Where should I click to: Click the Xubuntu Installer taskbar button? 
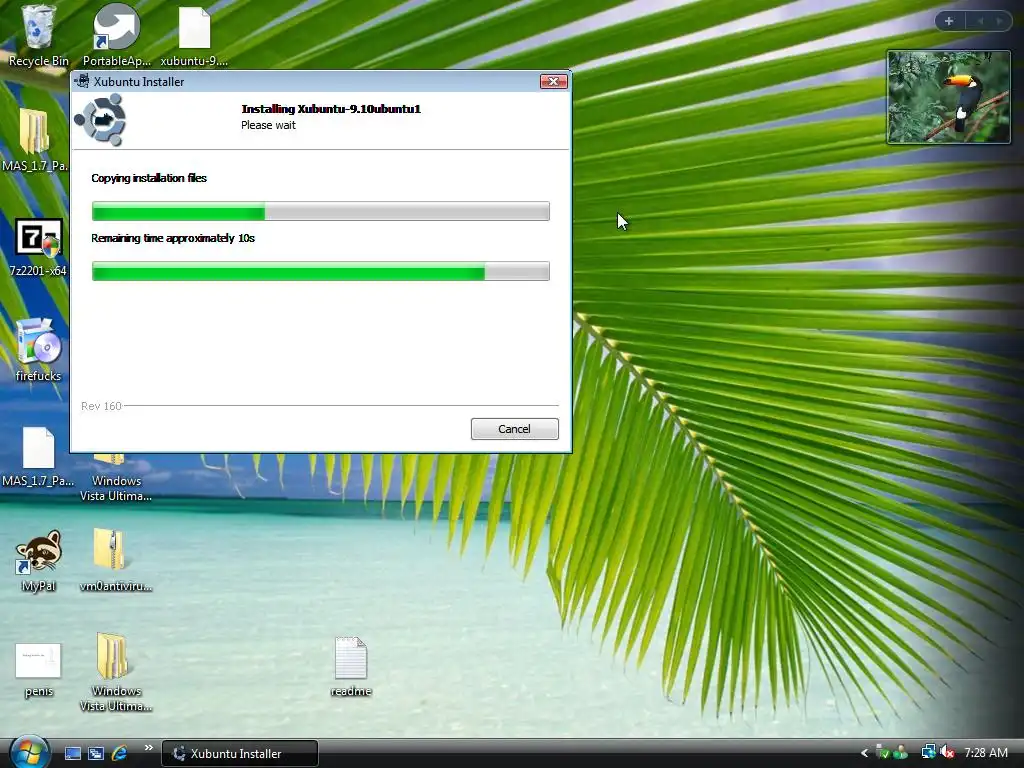(x=240, y=754)
